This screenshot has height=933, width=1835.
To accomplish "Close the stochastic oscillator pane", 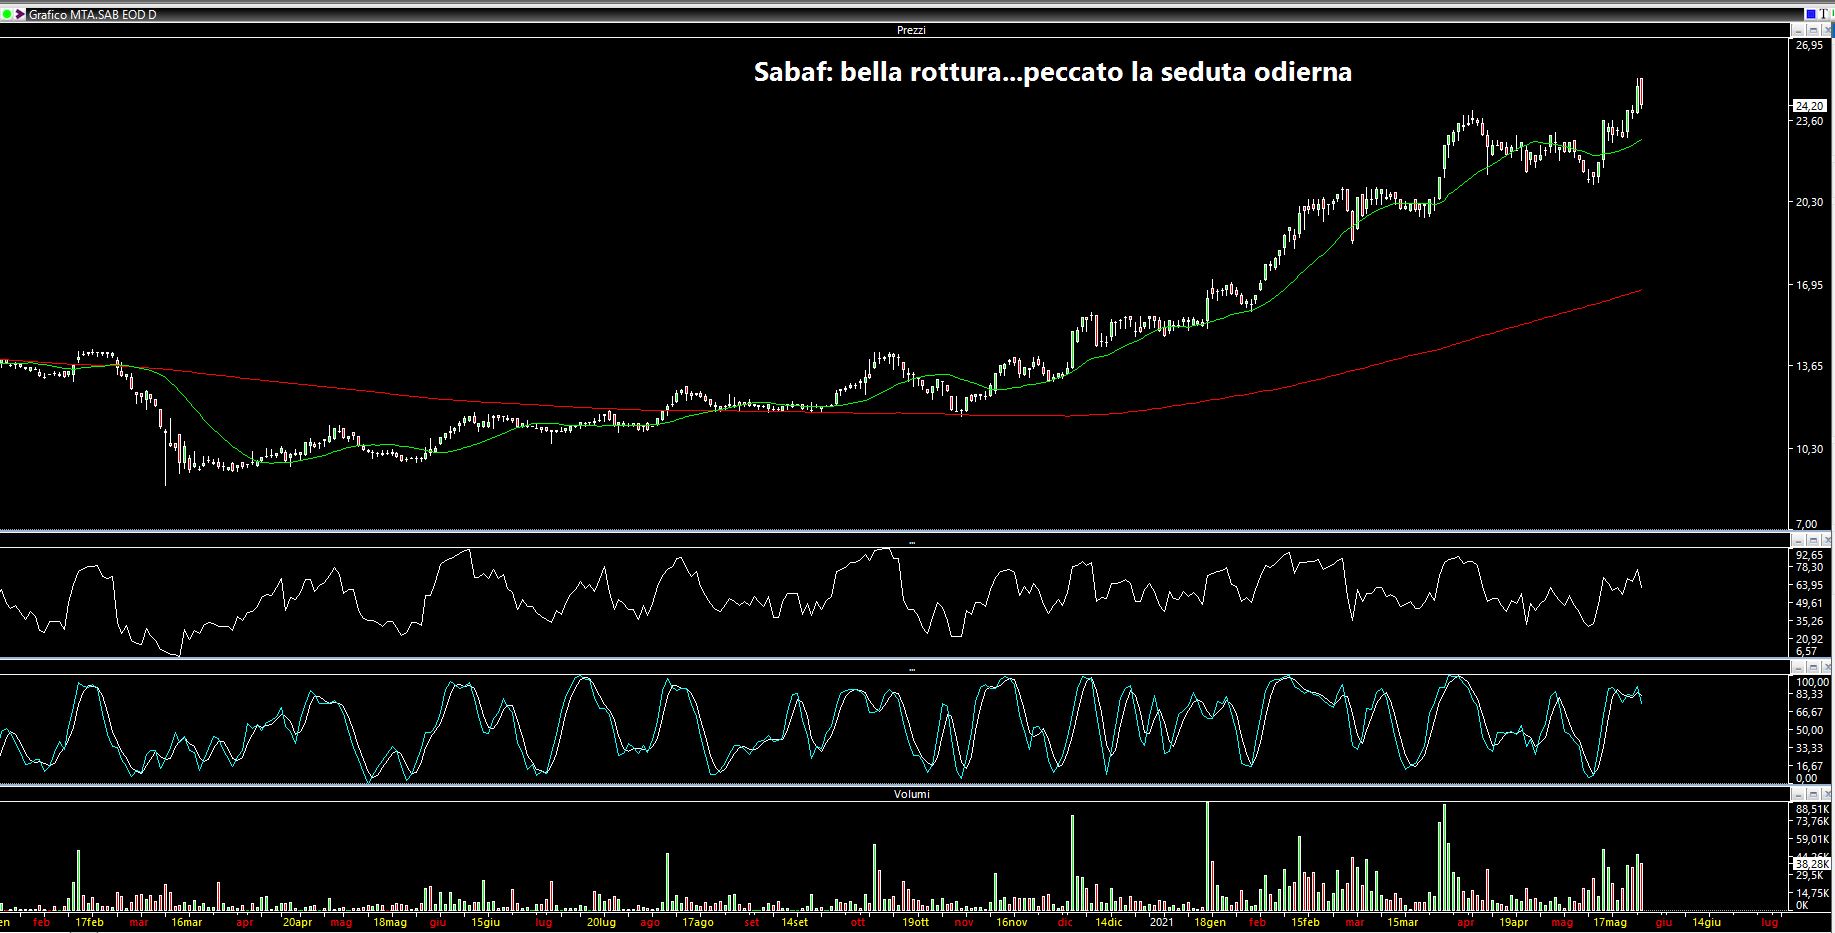I will click(1826, 667).
